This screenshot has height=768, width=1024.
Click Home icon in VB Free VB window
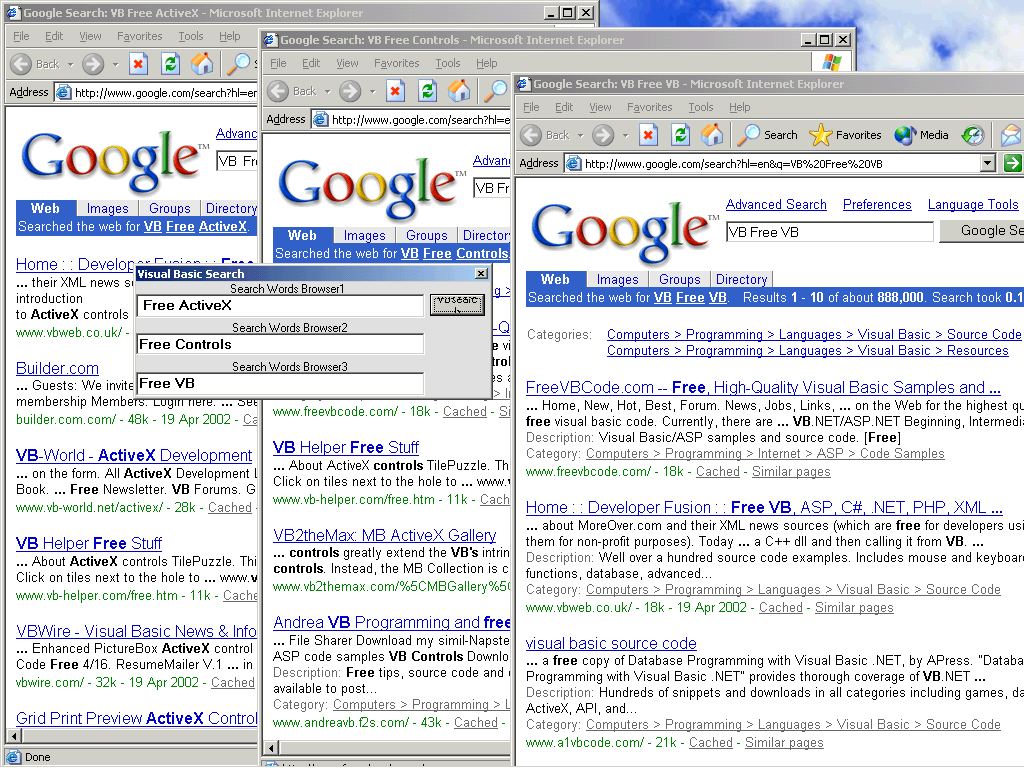coord(712,135)
